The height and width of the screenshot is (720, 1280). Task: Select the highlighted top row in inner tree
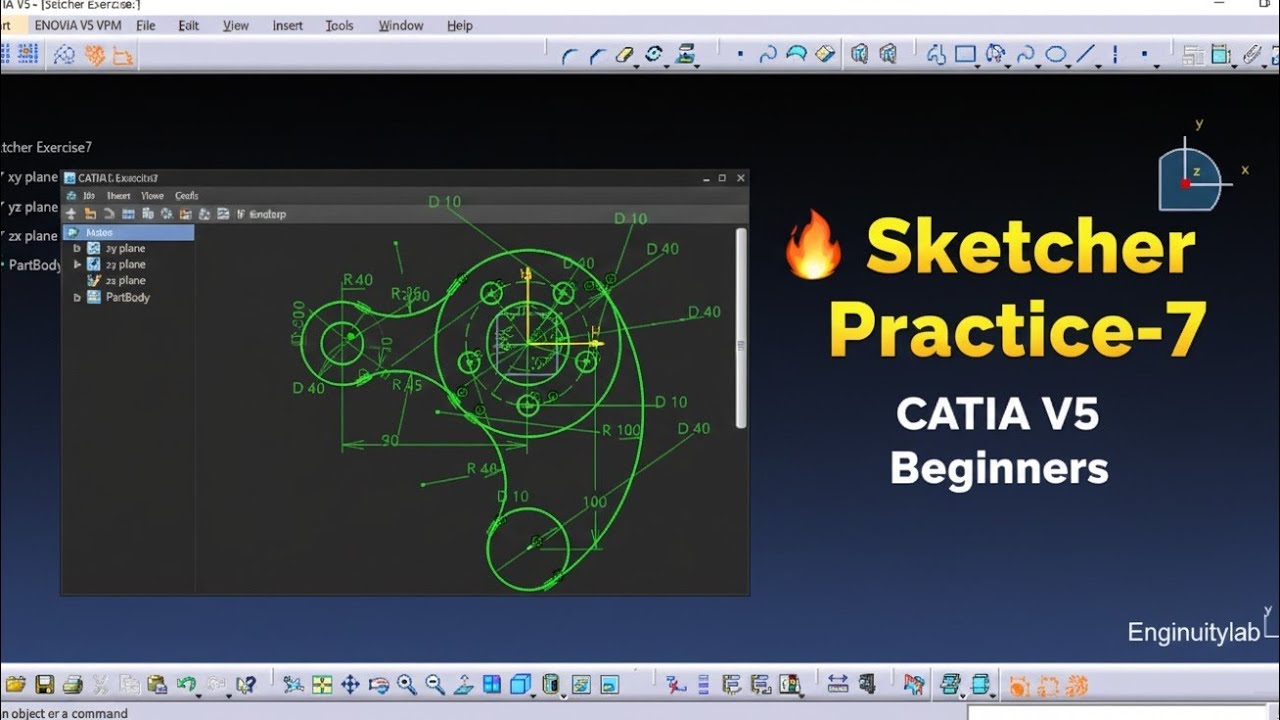point(128,232)
